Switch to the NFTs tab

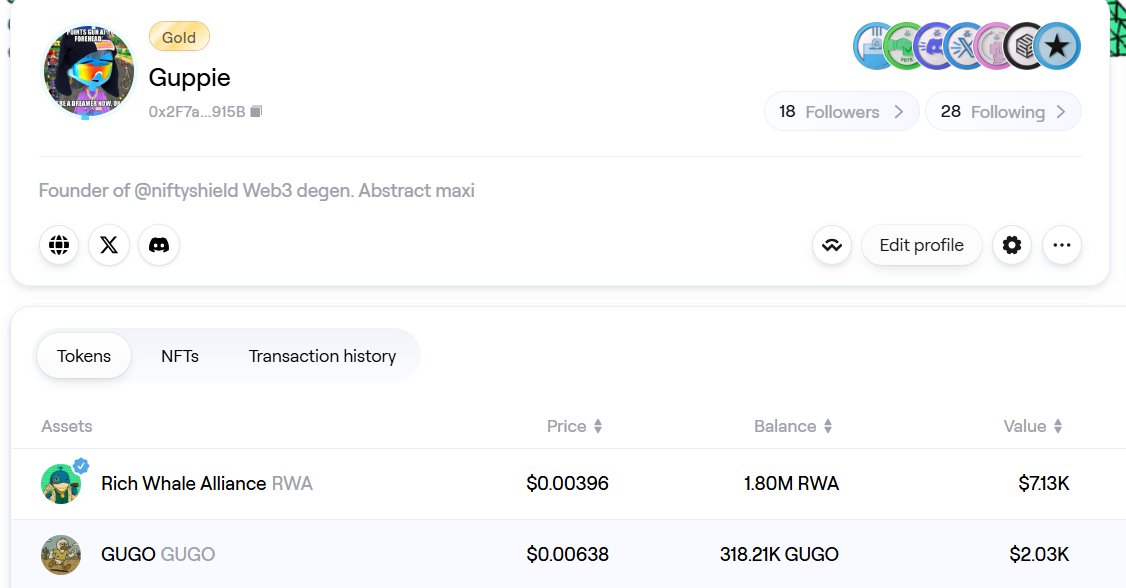(180, 356)
